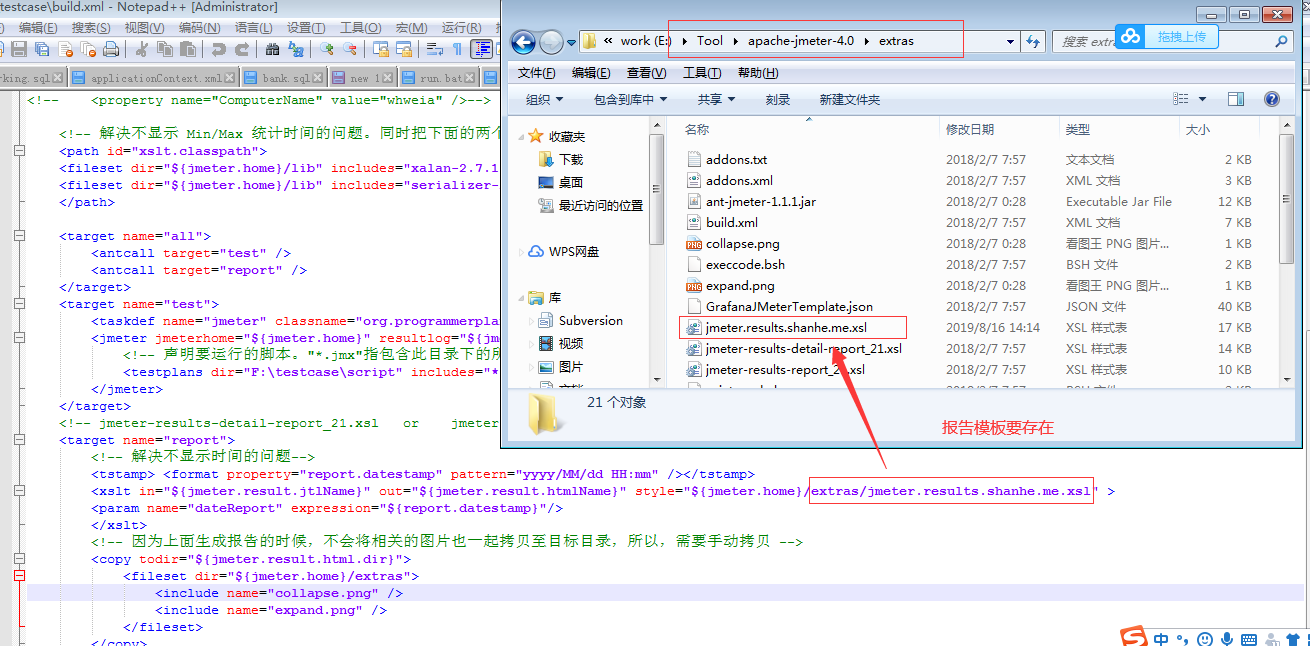The height and width of the screenshot is (646, 1310).
Task: Switch Sogou Chinese/English mode 中
Action: tap(1161, 638)
